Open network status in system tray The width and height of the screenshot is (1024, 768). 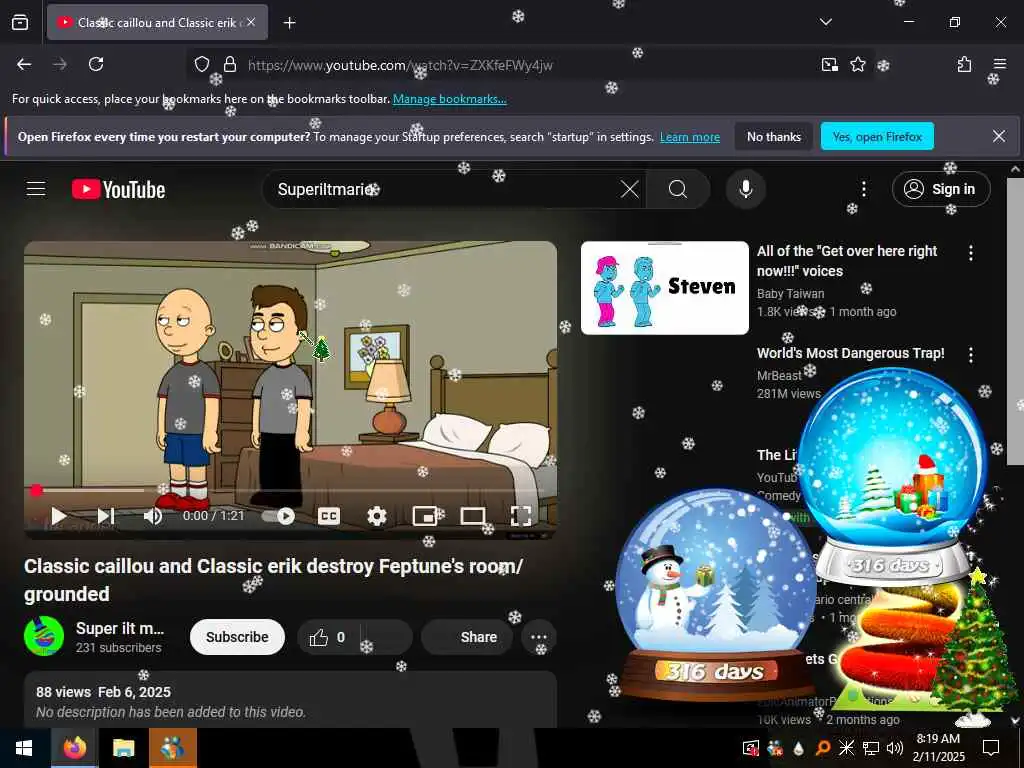click(x=871, y=748)
